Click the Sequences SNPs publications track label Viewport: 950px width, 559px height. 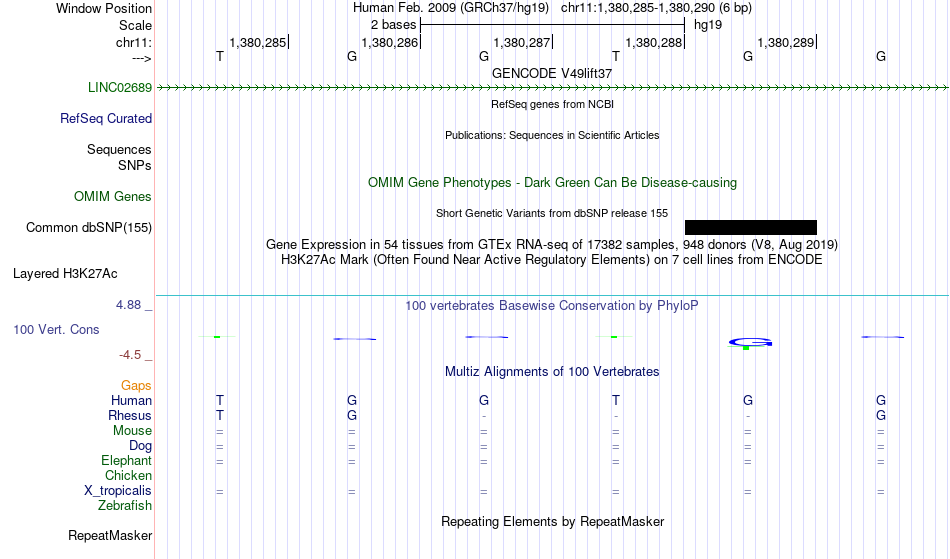pyautogui.click(x=119, y=157)
